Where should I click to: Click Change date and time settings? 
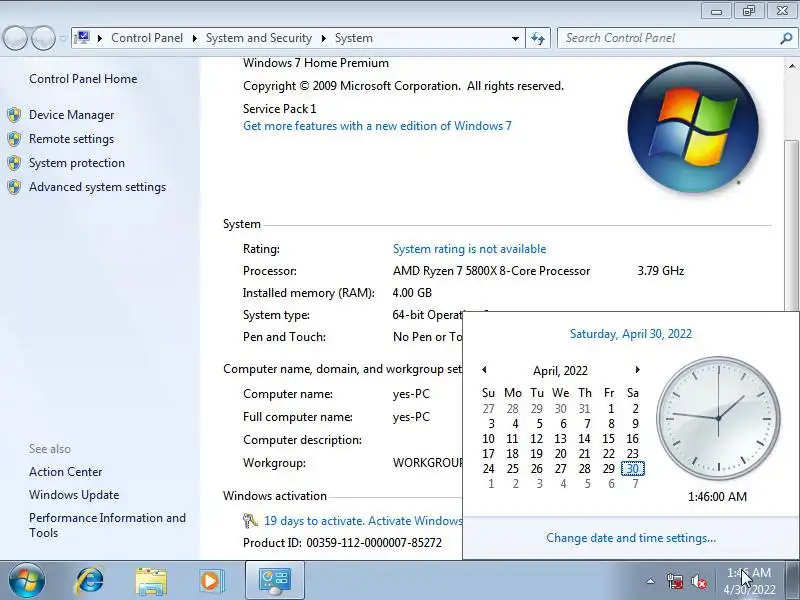[631, 538]
